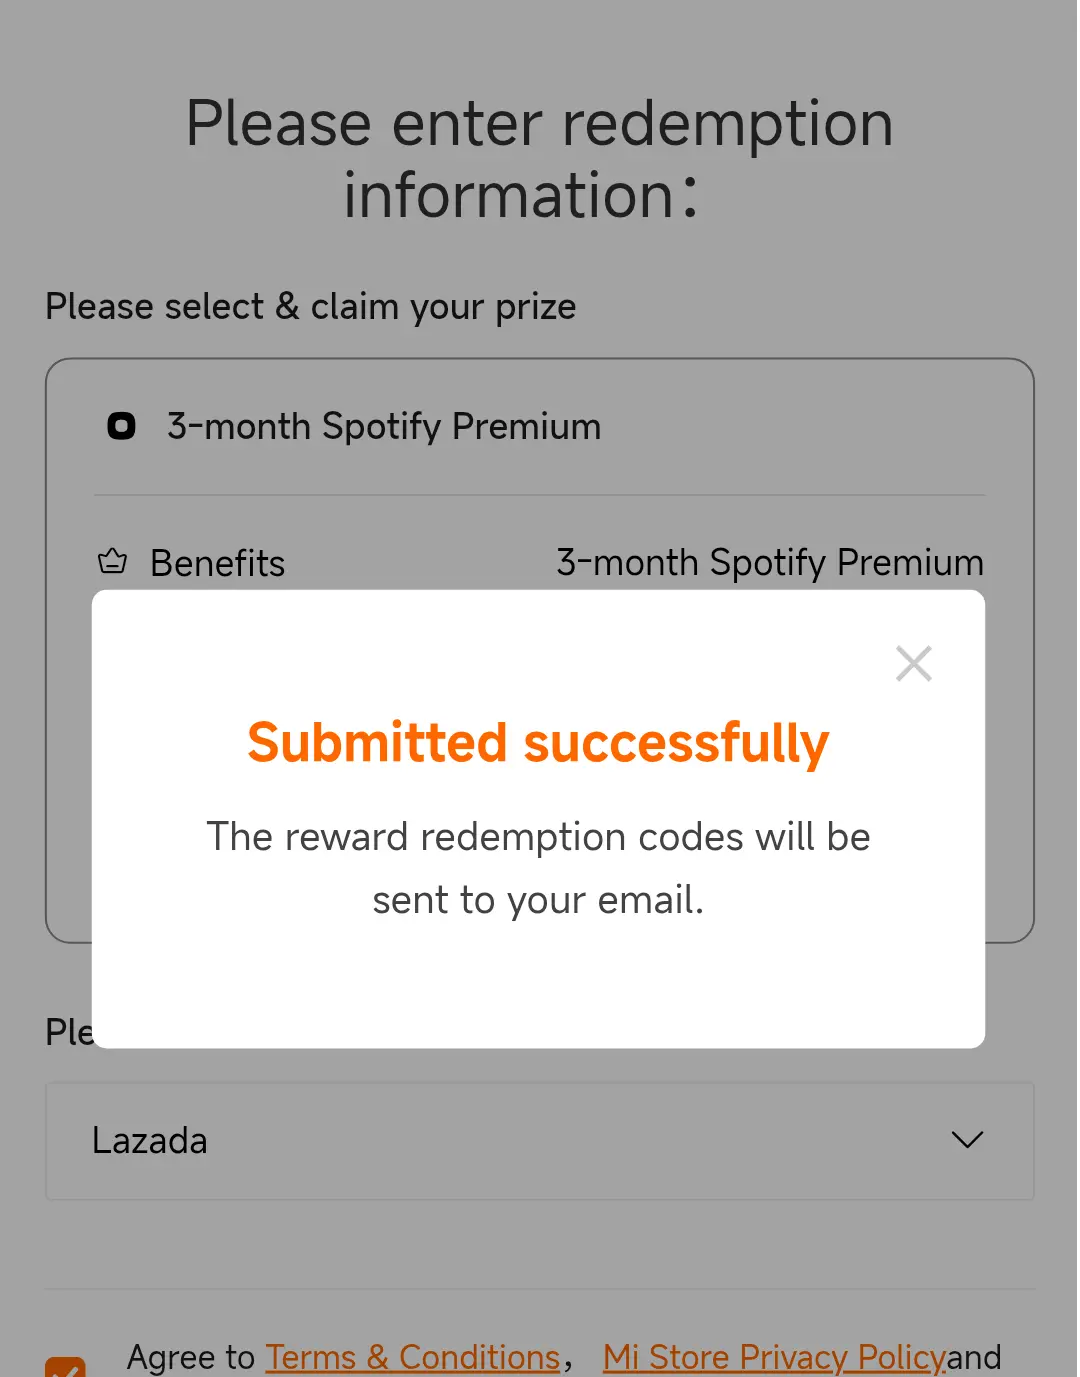
Task: Click the Lazada selected value text
Action: (150, 1141)
